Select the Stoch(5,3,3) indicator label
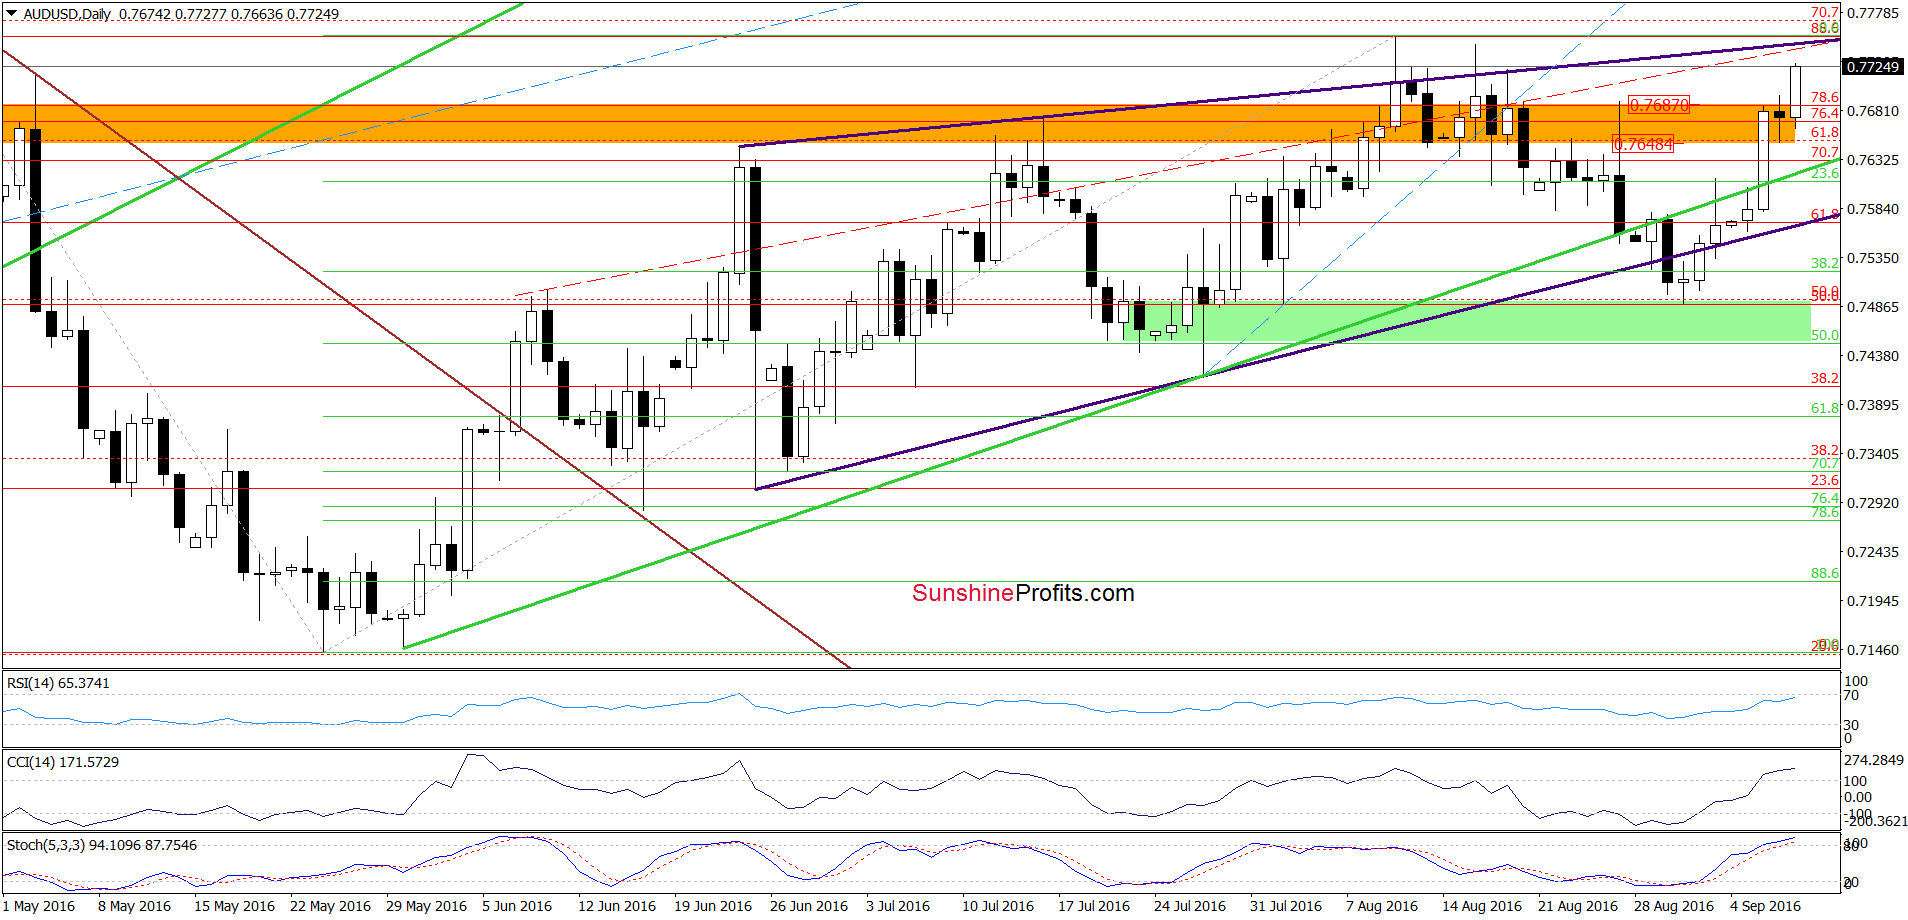Viewport: 1908px width, 920px height. click(102, 845)
